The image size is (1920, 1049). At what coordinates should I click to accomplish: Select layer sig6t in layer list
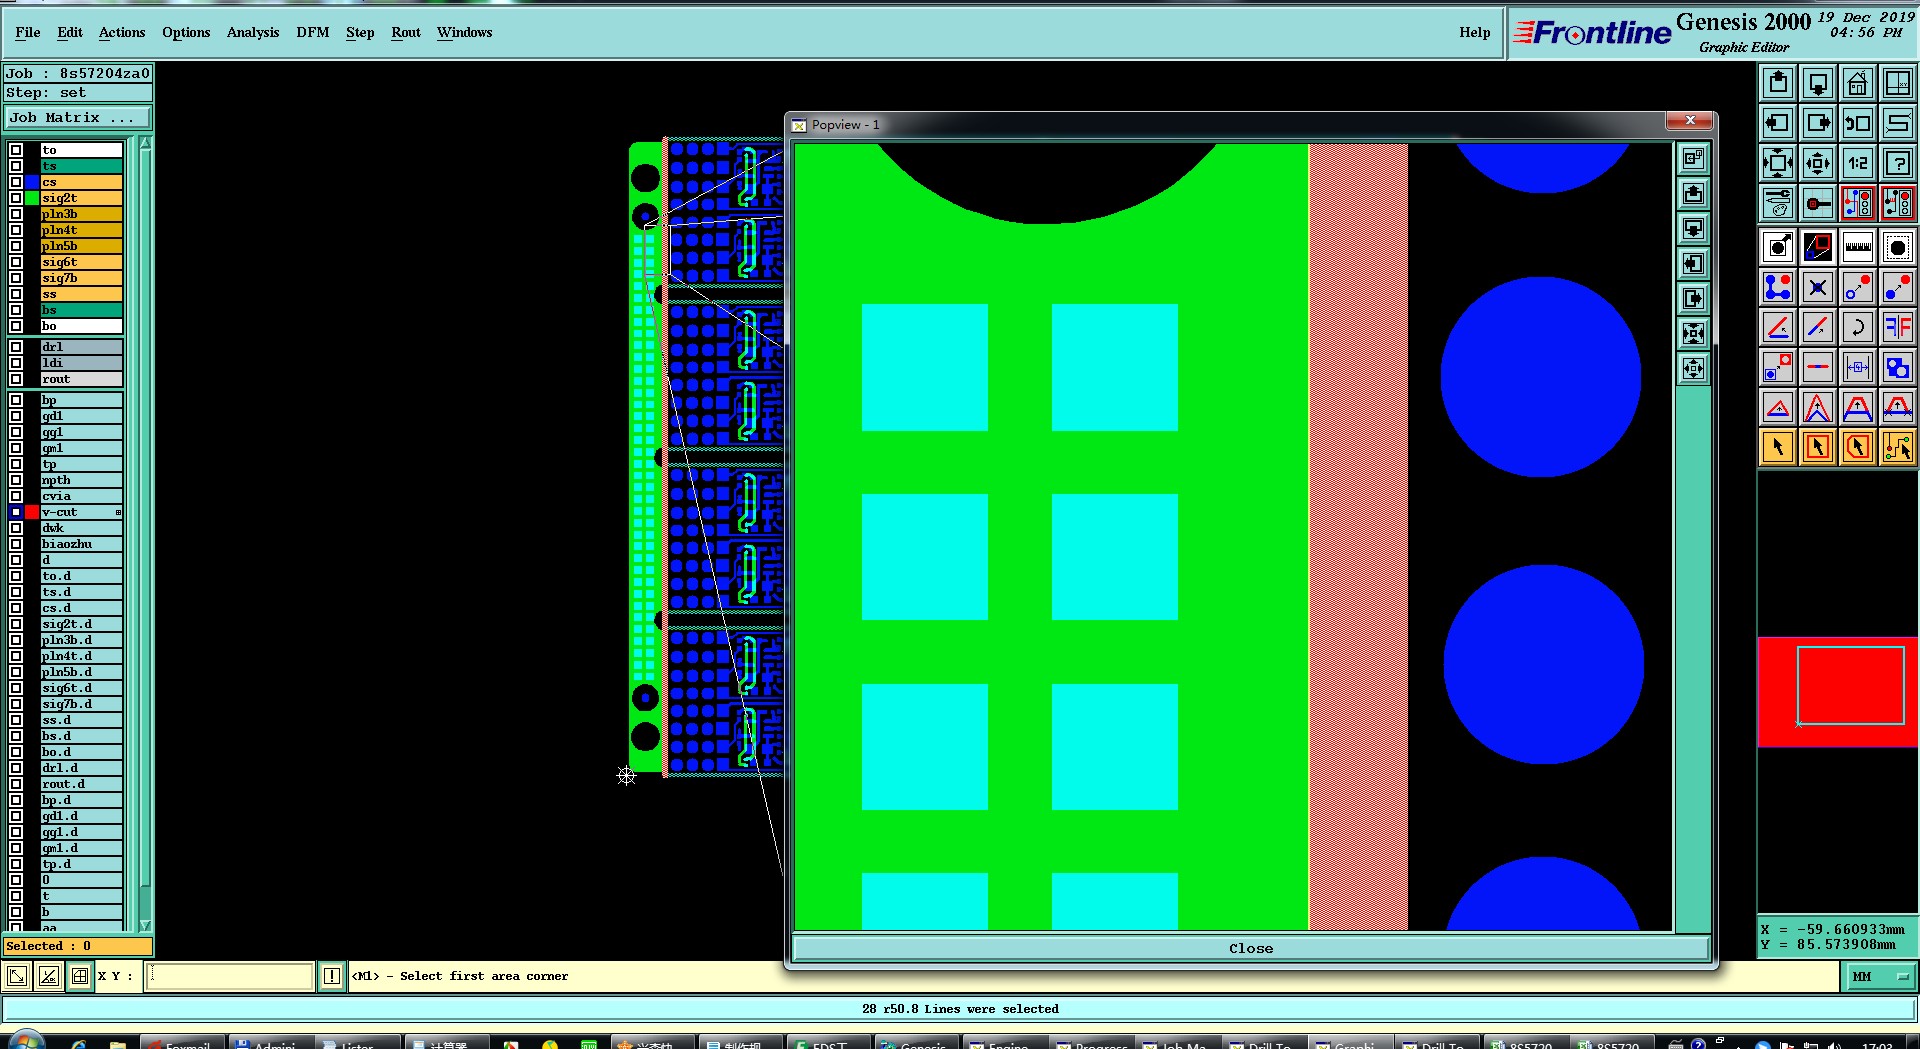tap(81, 262)
